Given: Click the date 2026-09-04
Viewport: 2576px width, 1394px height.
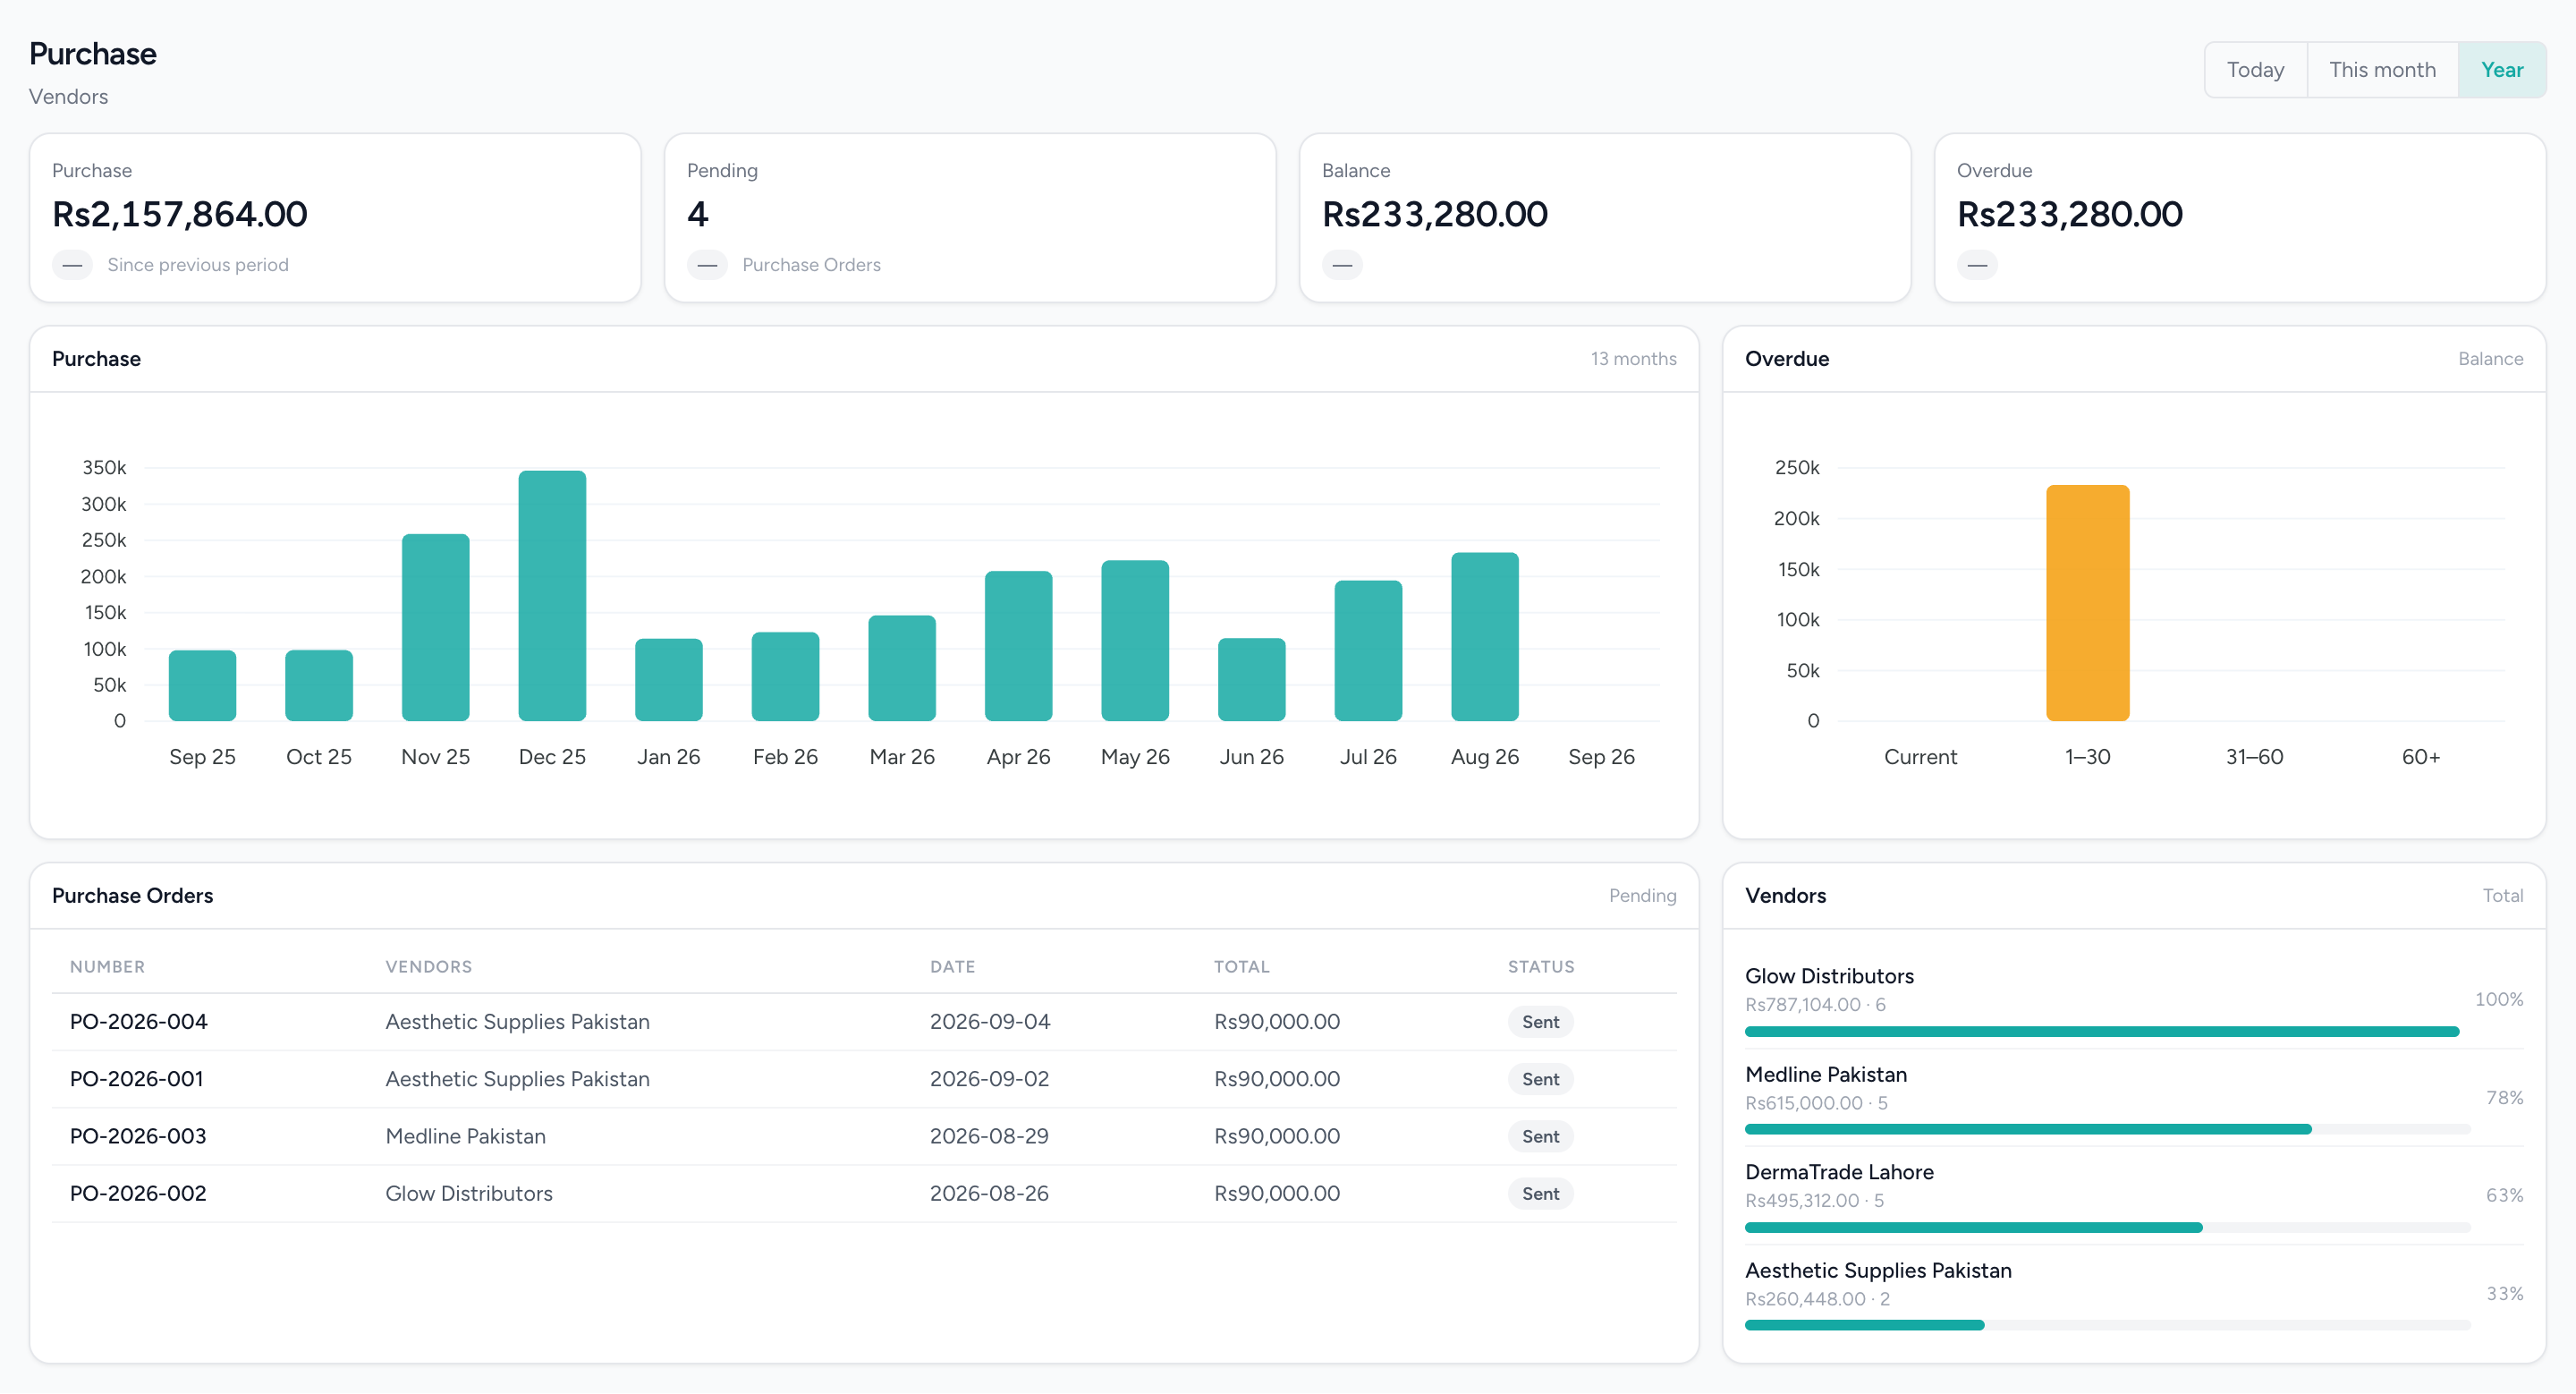Looking at the screenshot, I should [x=989, y=1022].
